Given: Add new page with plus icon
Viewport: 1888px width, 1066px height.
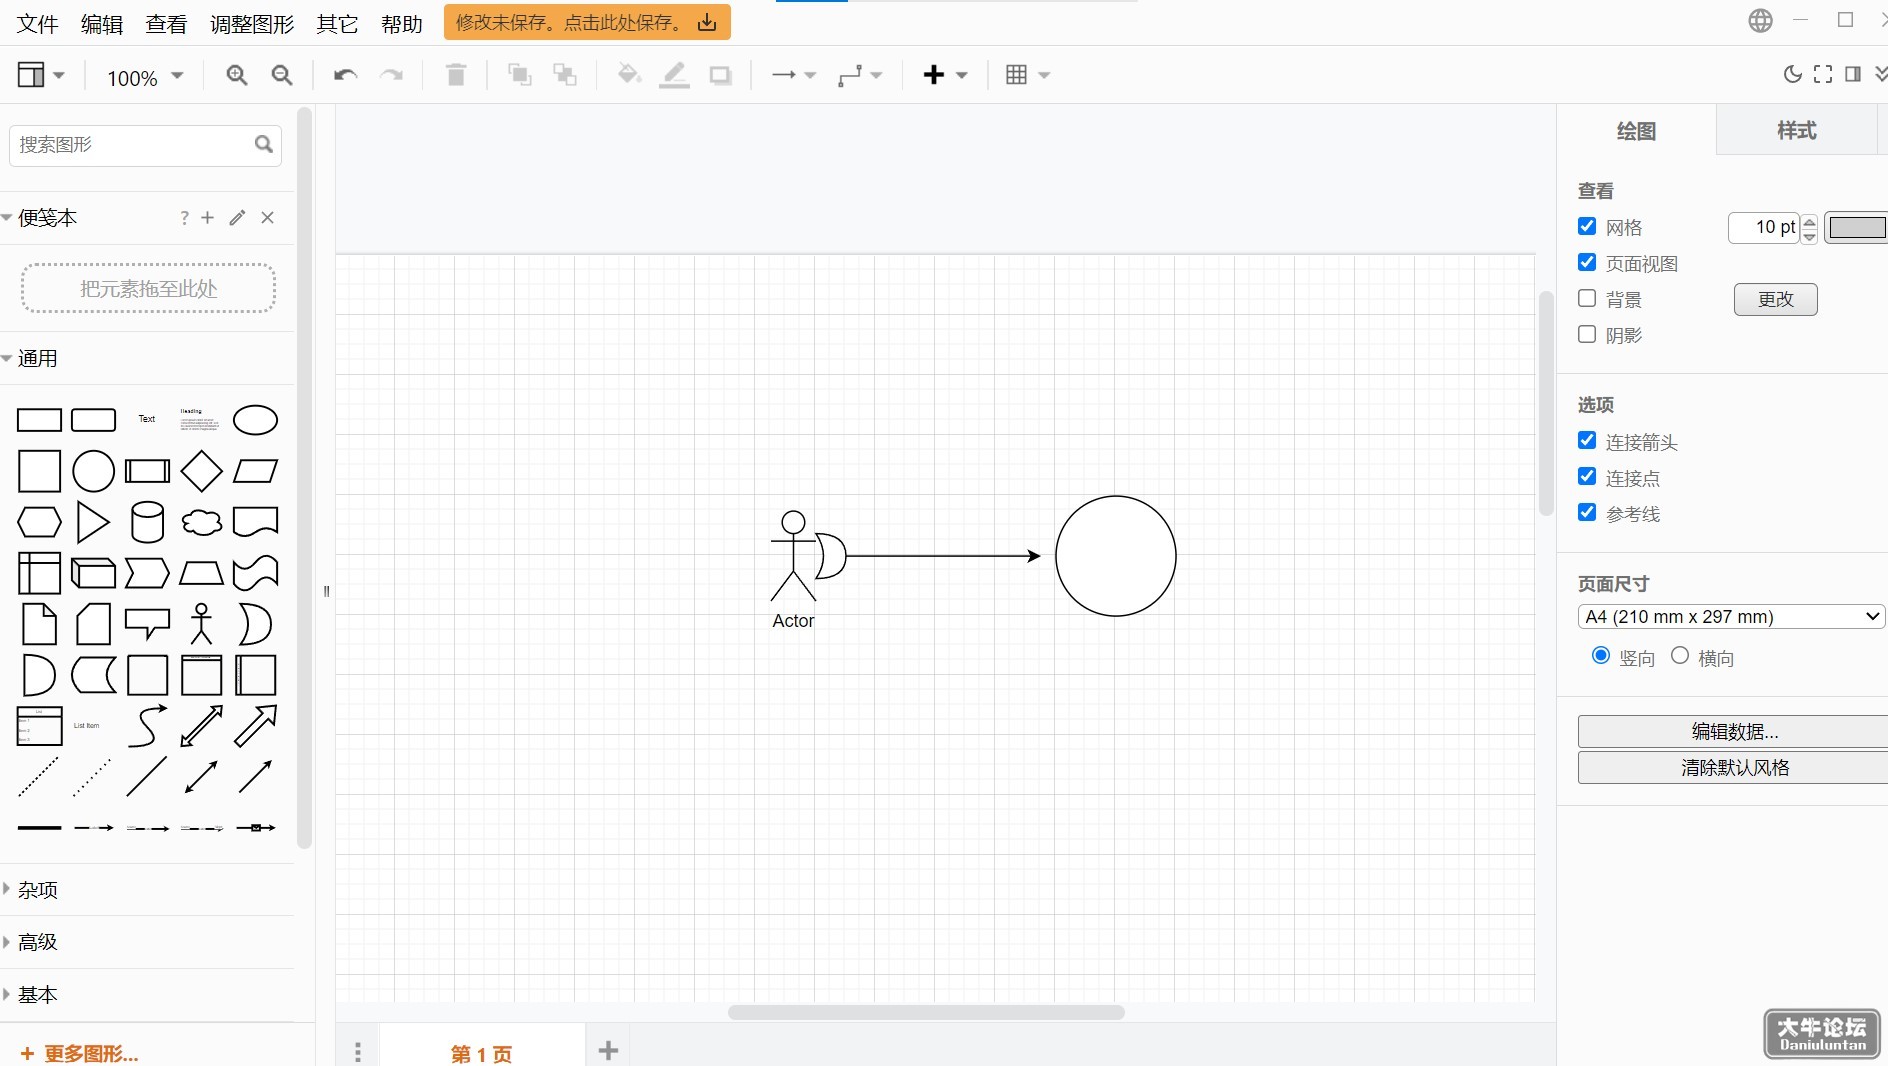Looking at the screenshot, I should click(608, 1050).
